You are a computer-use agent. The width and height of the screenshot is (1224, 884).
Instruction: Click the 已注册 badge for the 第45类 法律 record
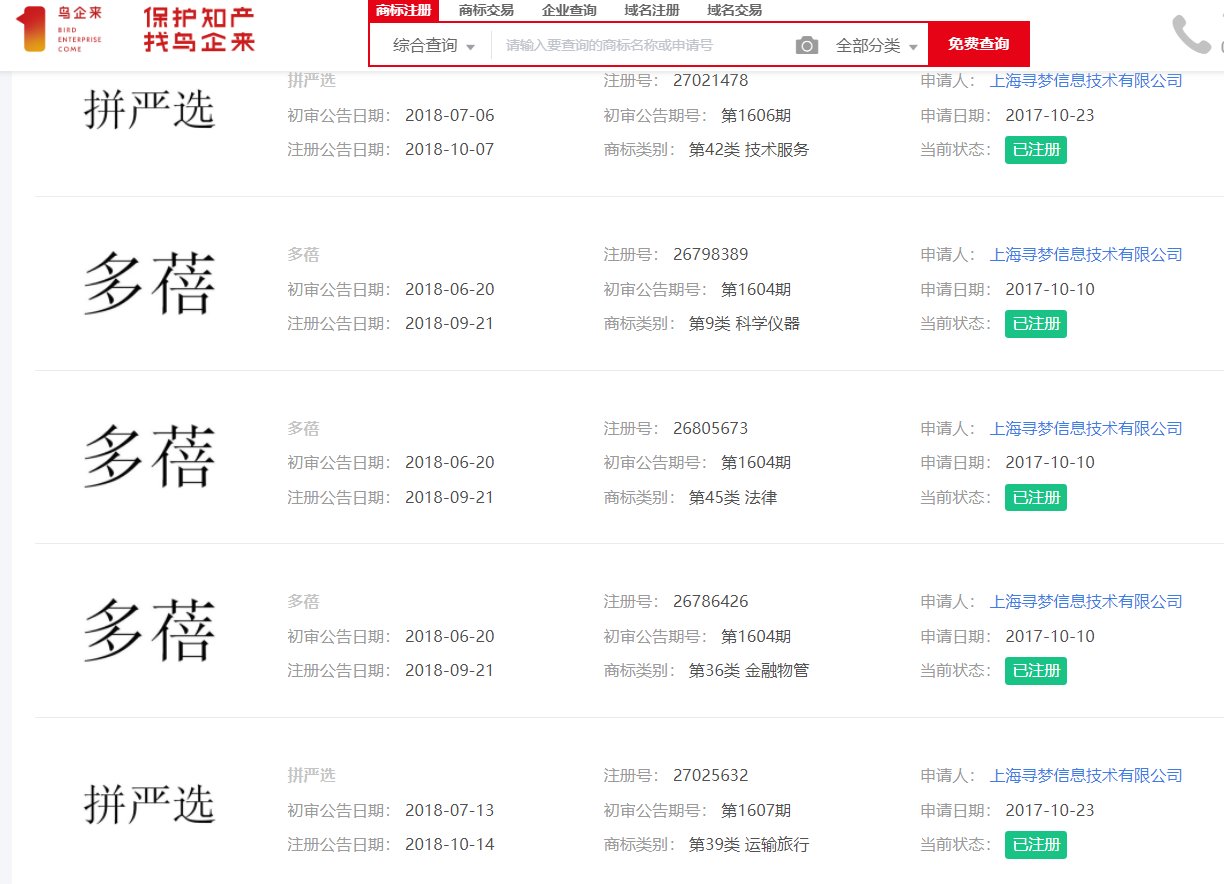pos(1035,497)
